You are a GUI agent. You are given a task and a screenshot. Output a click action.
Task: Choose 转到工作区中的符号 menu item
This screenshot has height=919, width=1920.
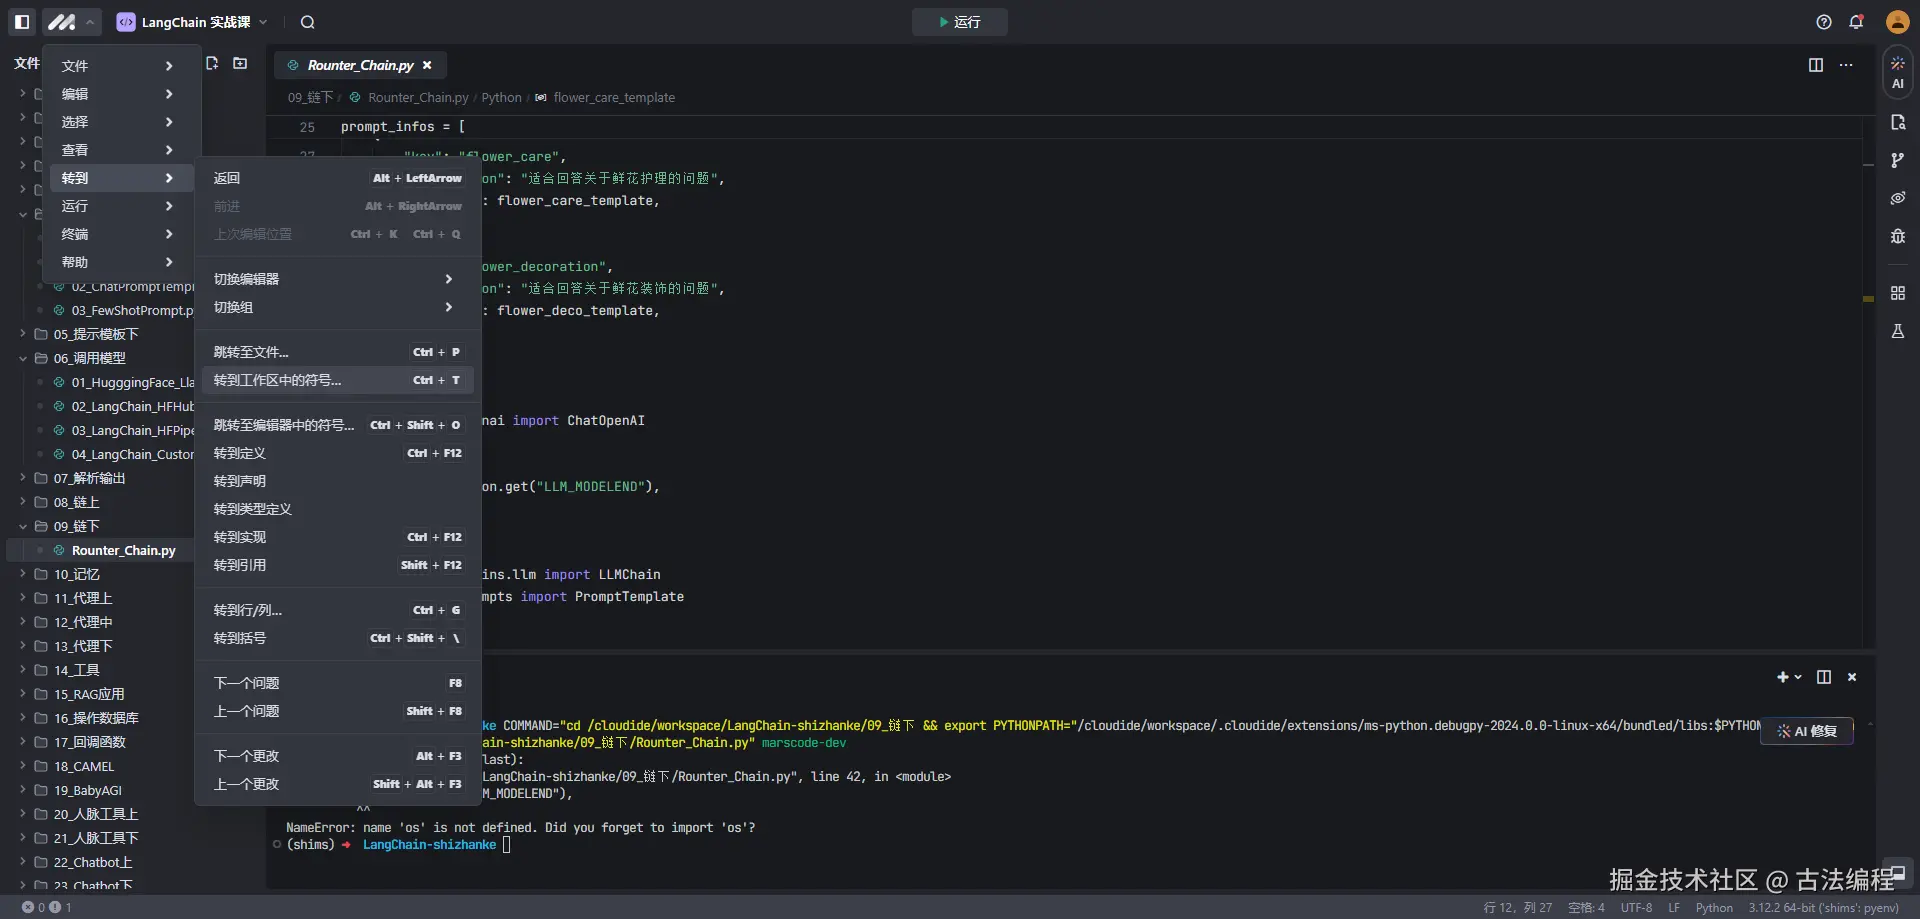(277, 380)
